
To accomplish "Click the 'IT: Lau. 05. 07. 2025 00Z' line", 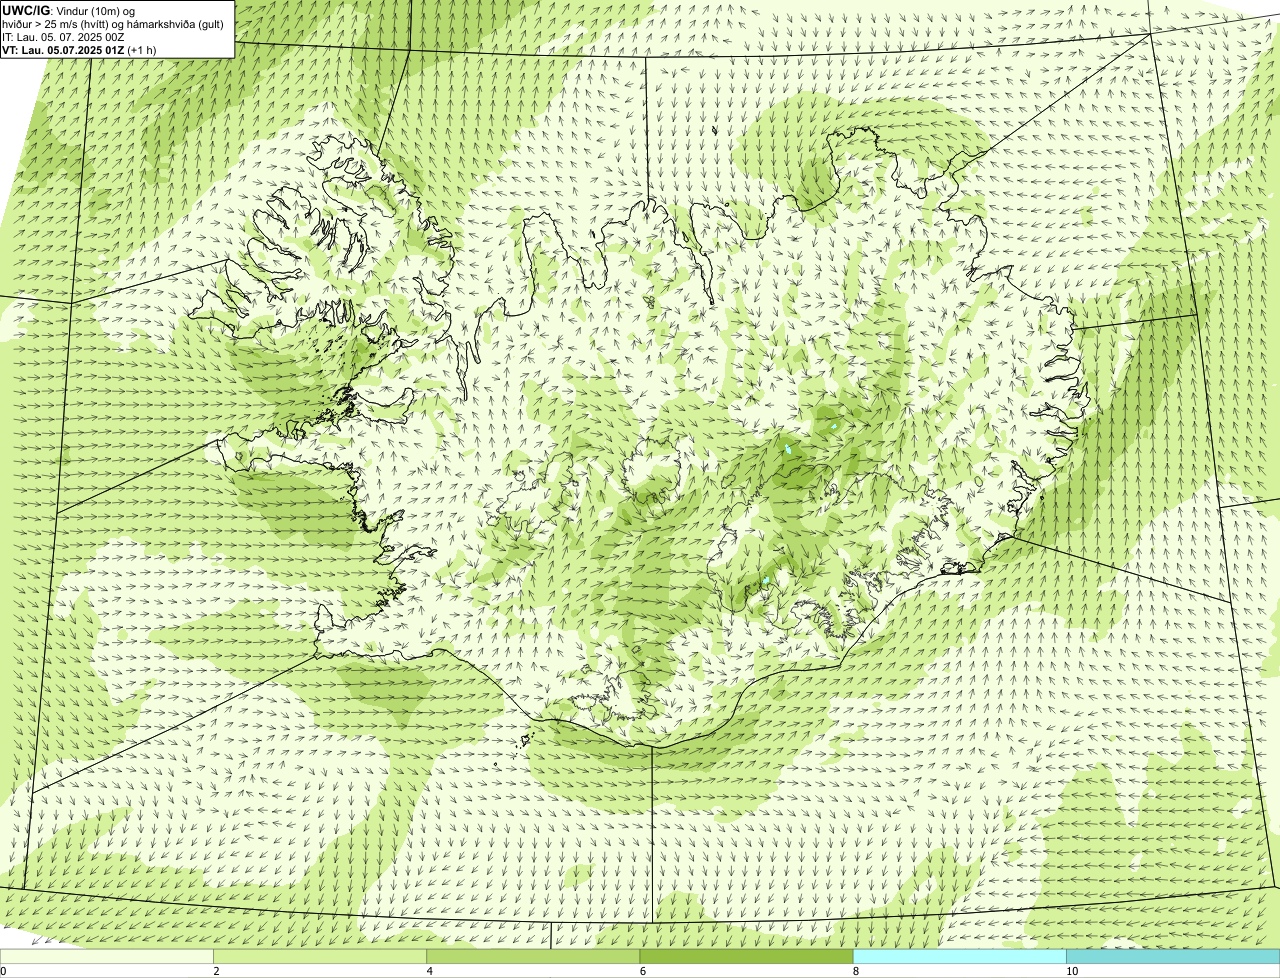I will pyautogui.click(x=63, y=37).
